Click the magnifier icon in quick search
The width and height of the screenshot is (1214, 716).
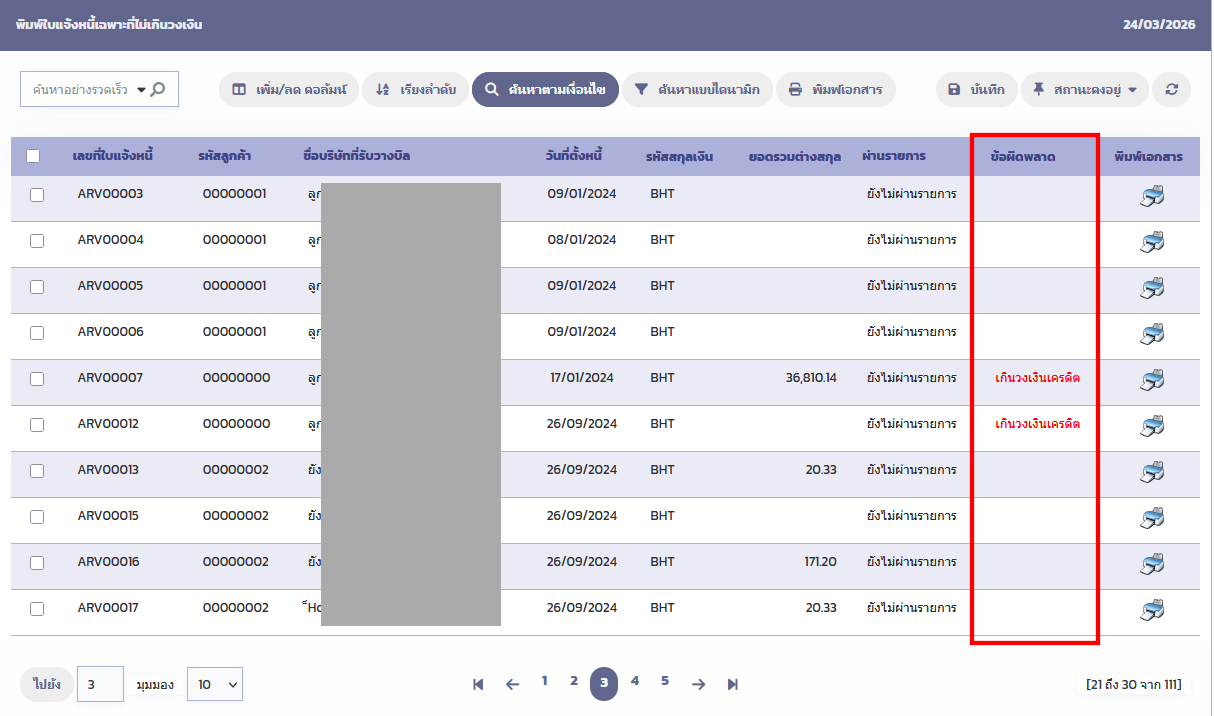158,89
